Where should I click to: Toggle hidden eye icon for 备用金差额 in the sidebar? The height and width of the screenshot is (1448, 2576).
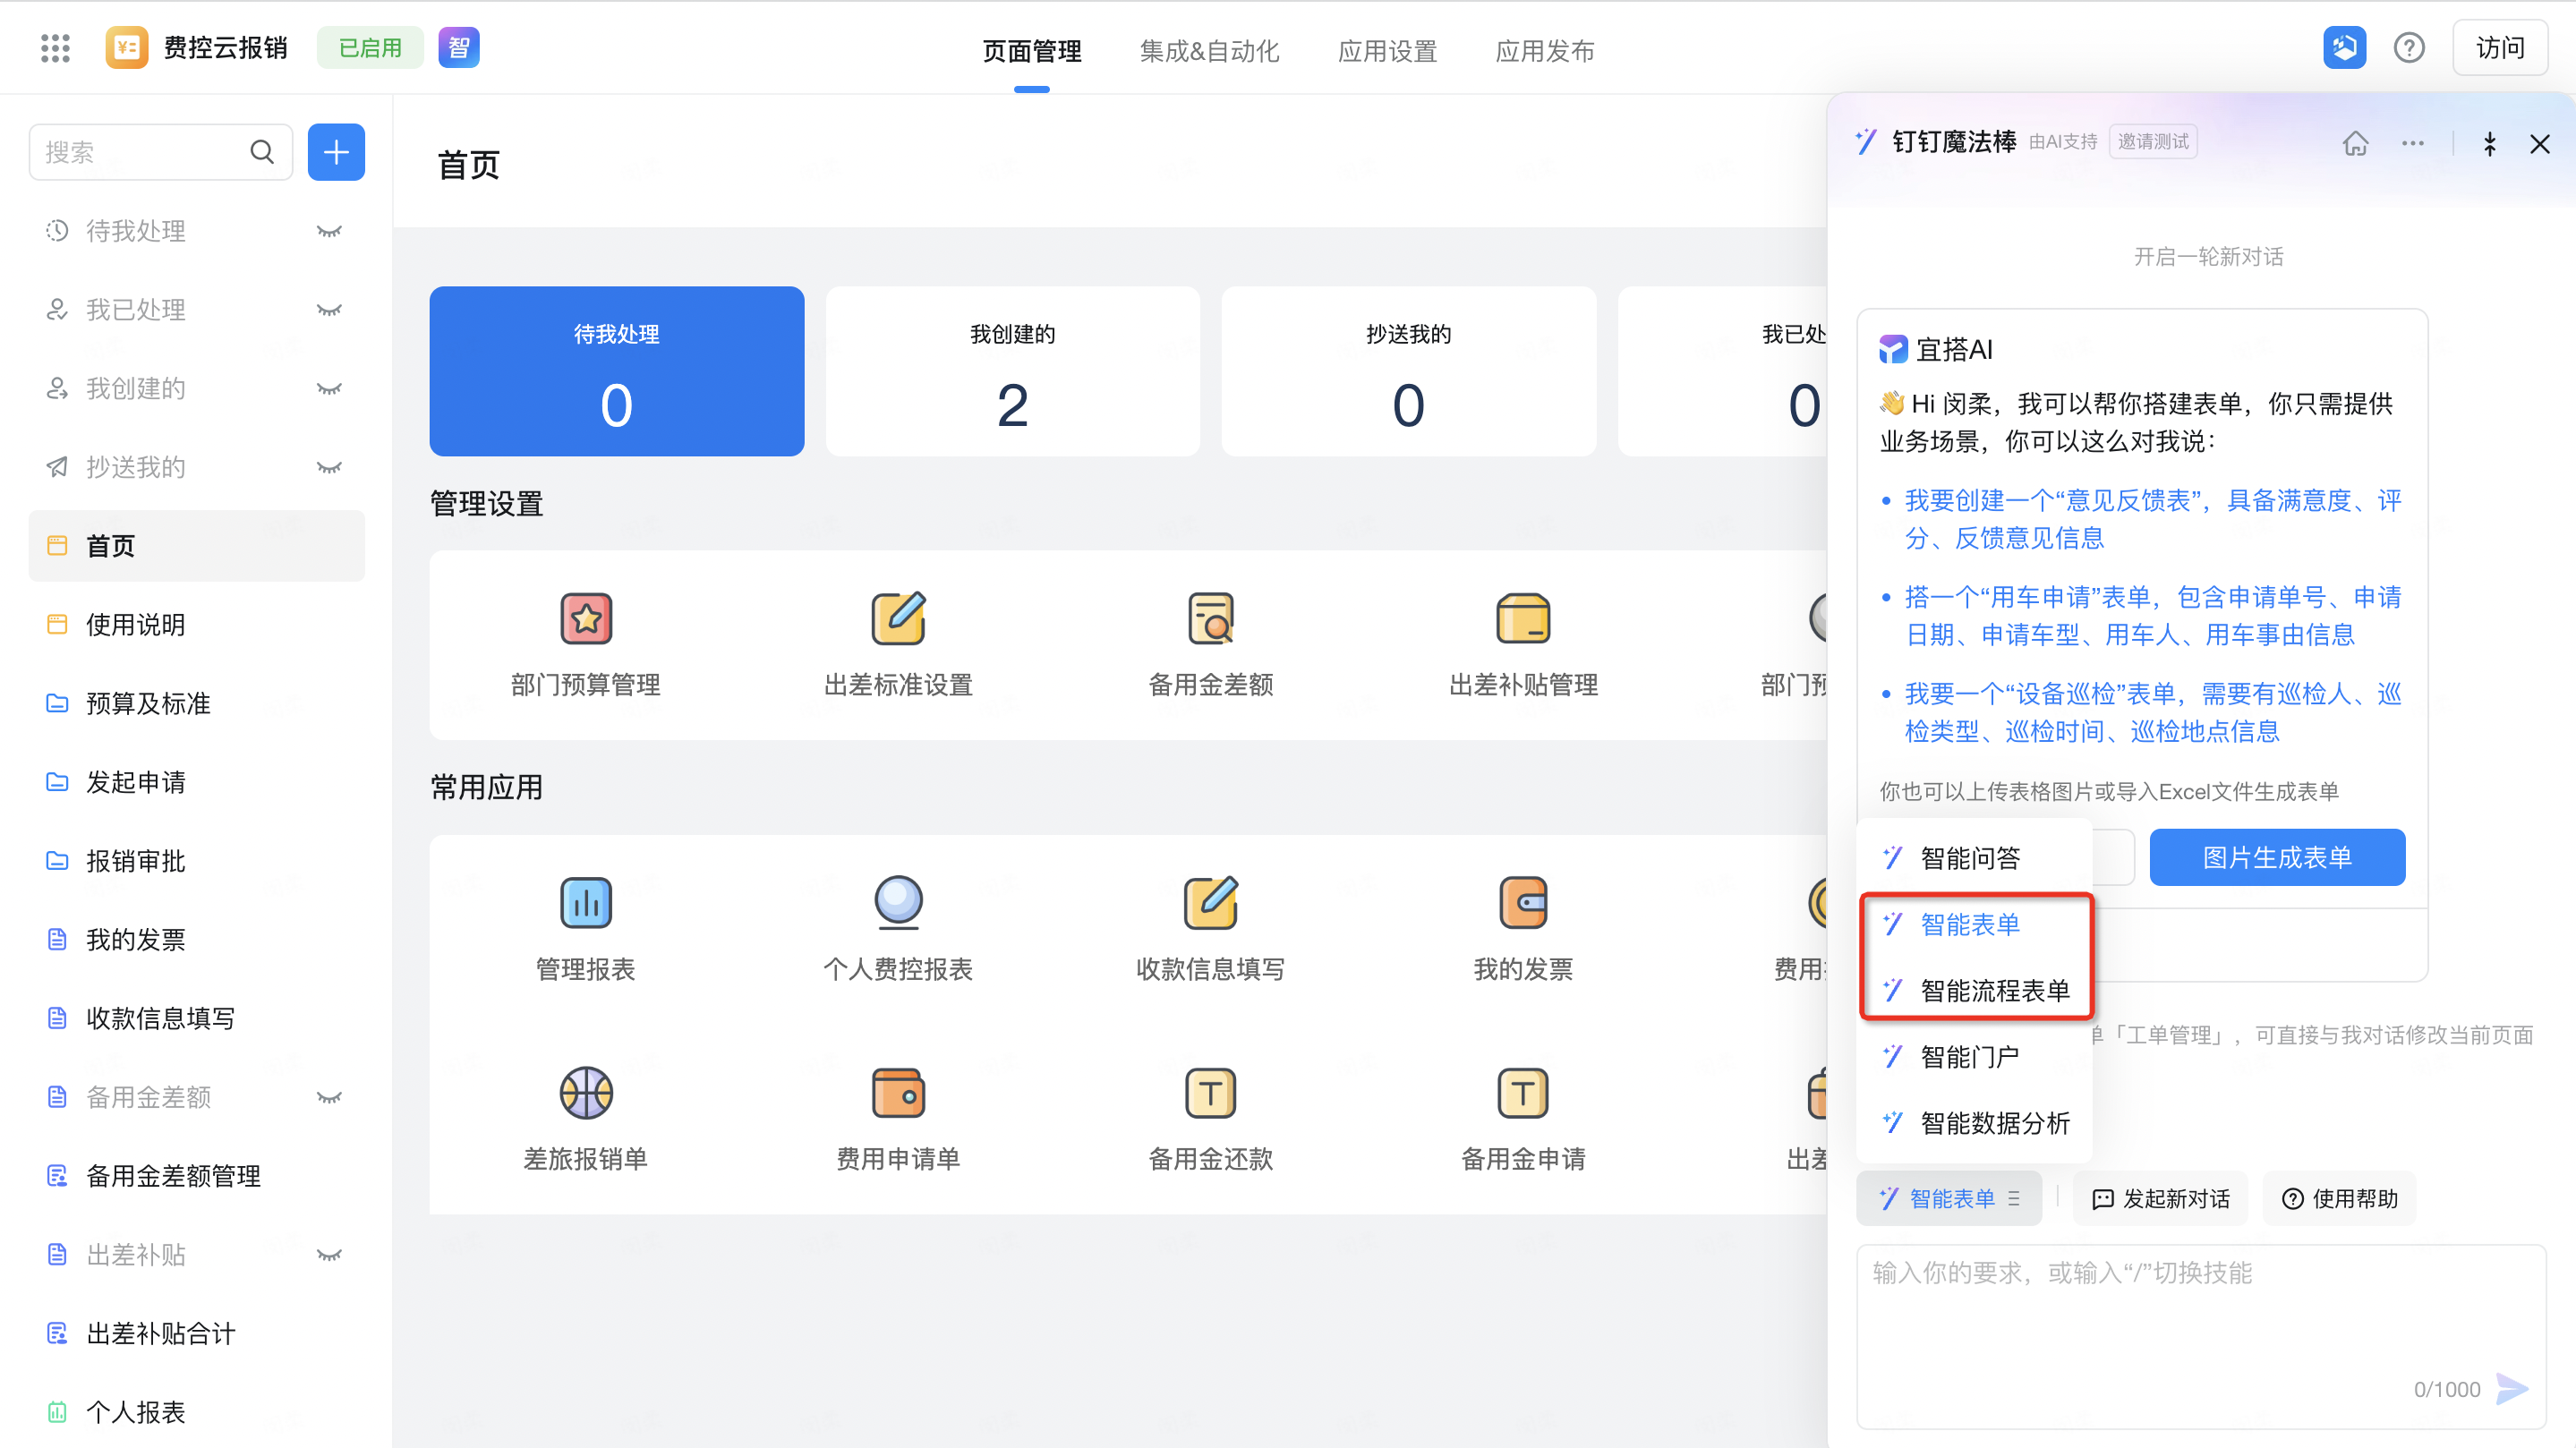(x=329, y=1097)
